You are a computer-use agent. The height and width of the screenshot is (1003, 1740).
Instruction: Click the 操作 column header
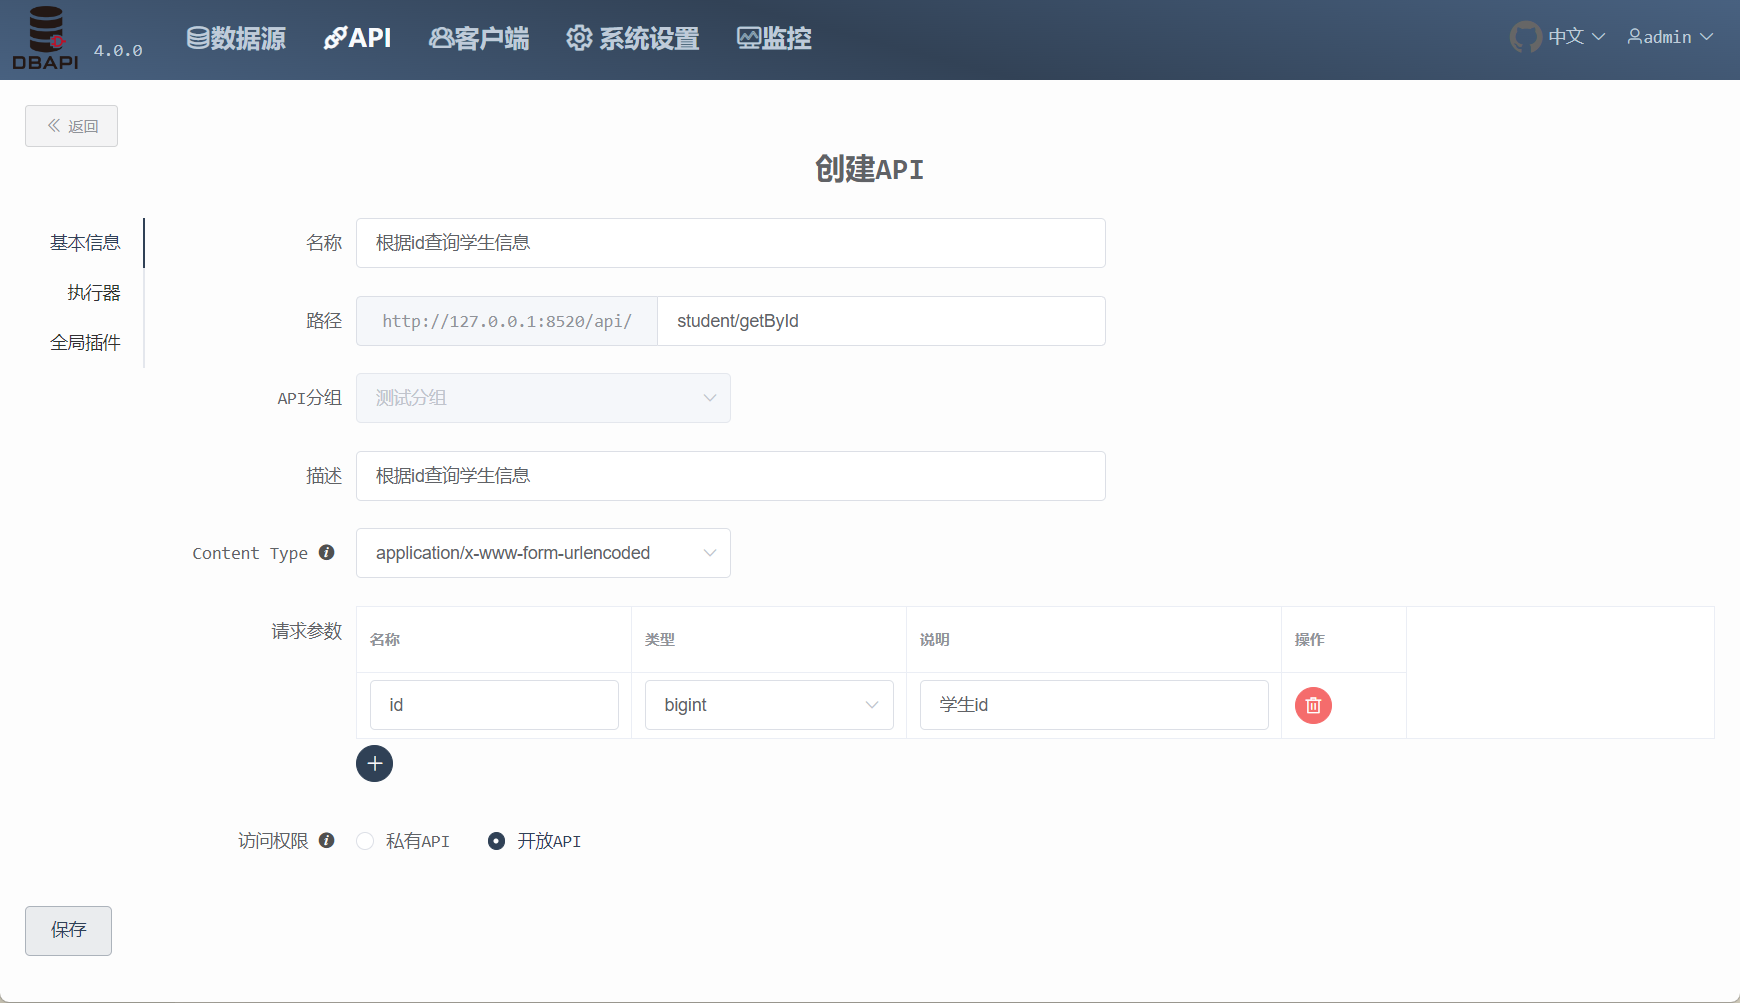[x=1310, y=639]
